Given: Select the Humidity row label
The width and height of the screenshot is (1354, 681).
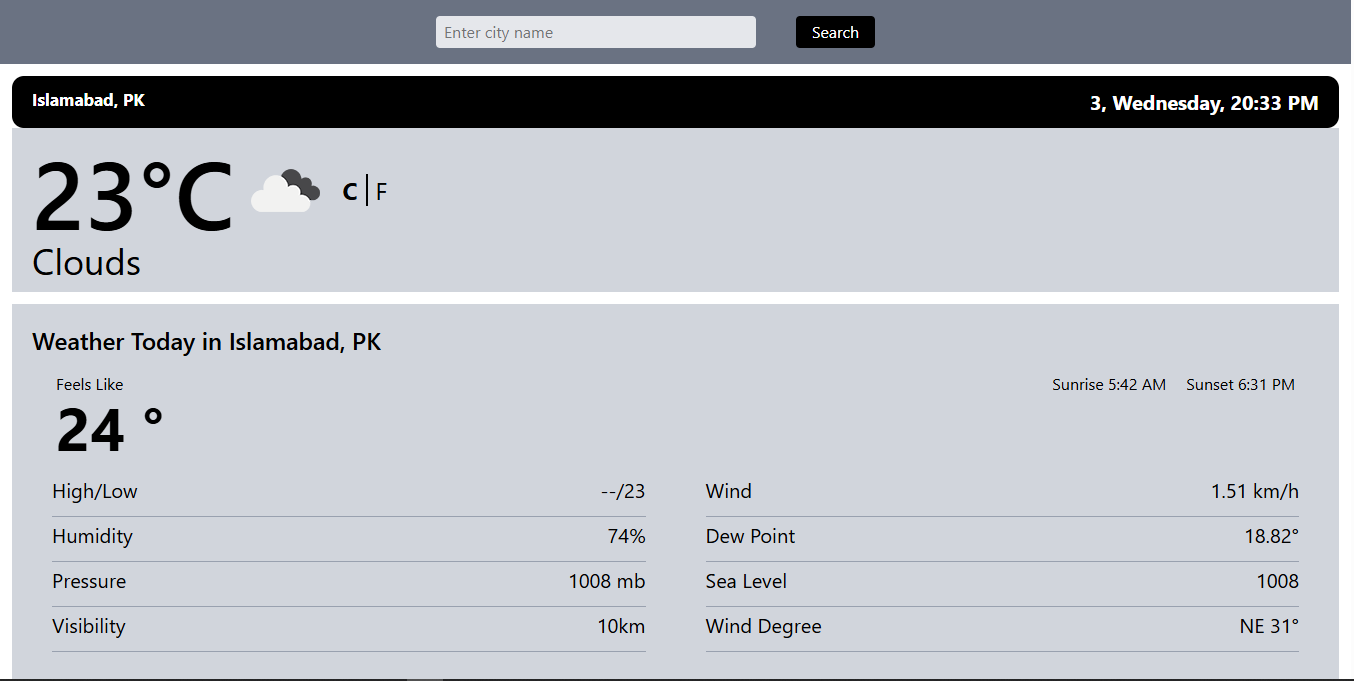Looking at the screenshot, I should 92,537.
